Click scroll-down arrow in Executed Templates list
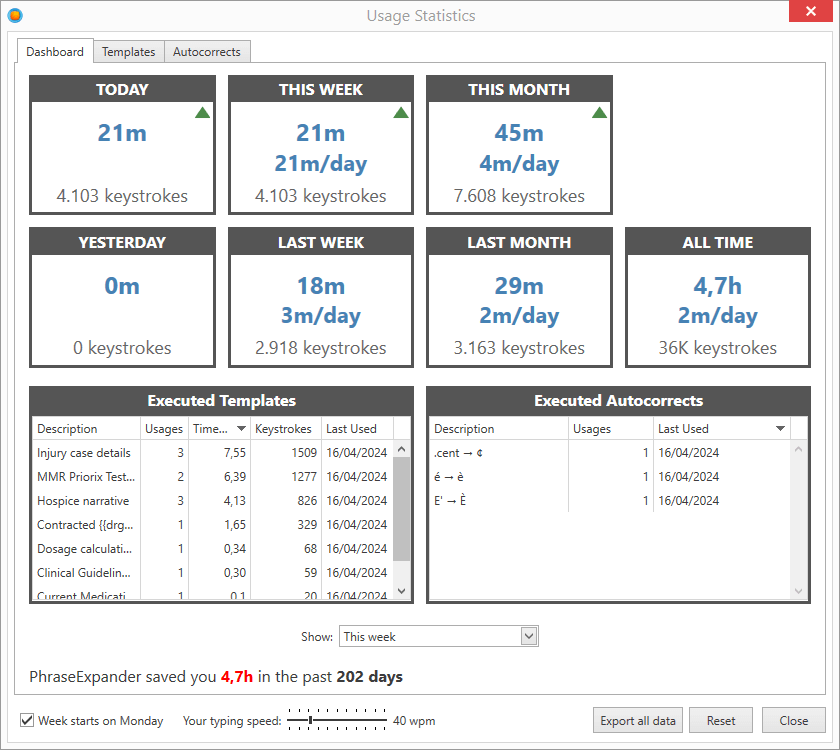 point(401,591)
